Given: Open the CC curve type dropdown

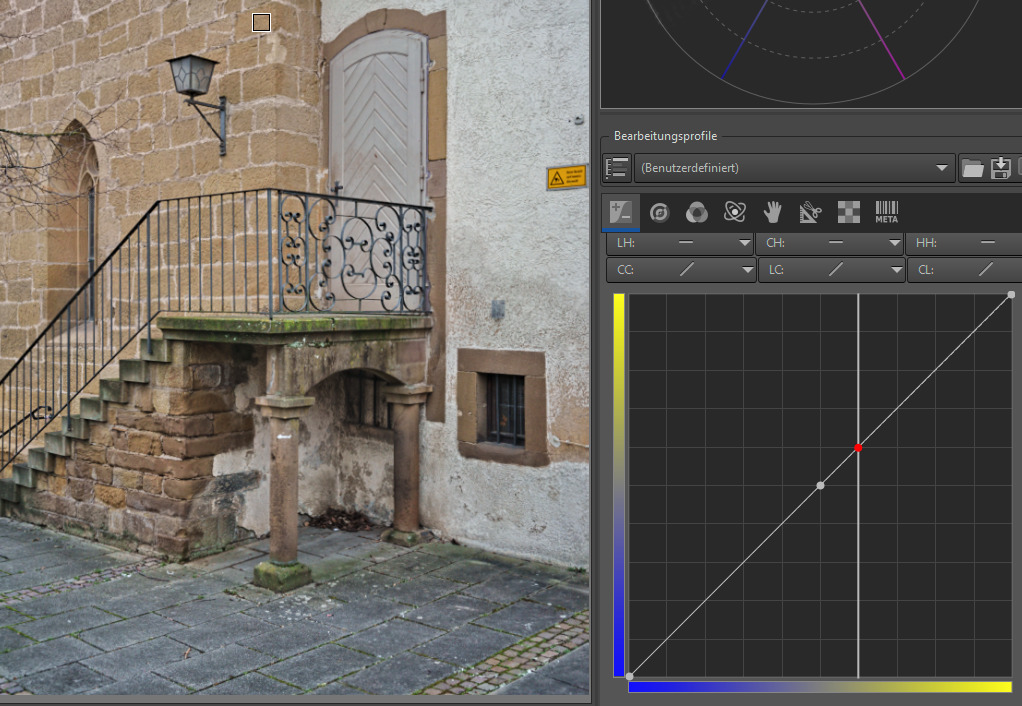Looking at the screenshot, I should tap(746, 270).
